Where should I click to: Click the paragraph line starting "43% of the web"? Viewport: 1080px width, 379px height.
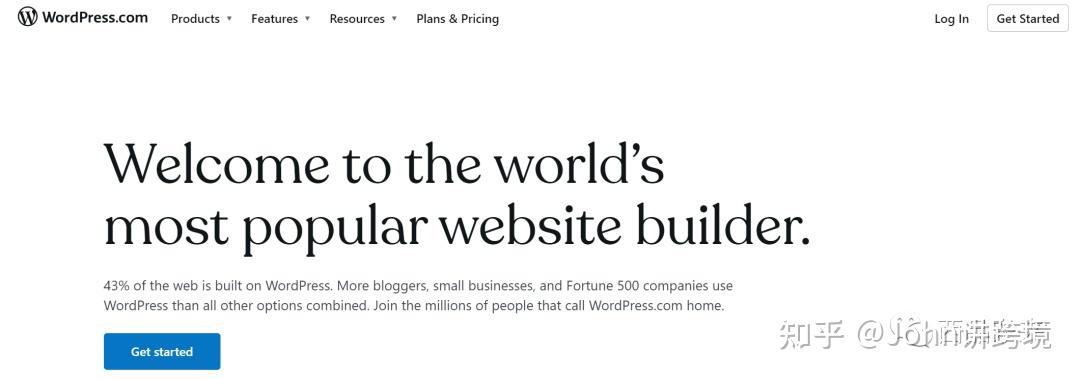point(418,285)
